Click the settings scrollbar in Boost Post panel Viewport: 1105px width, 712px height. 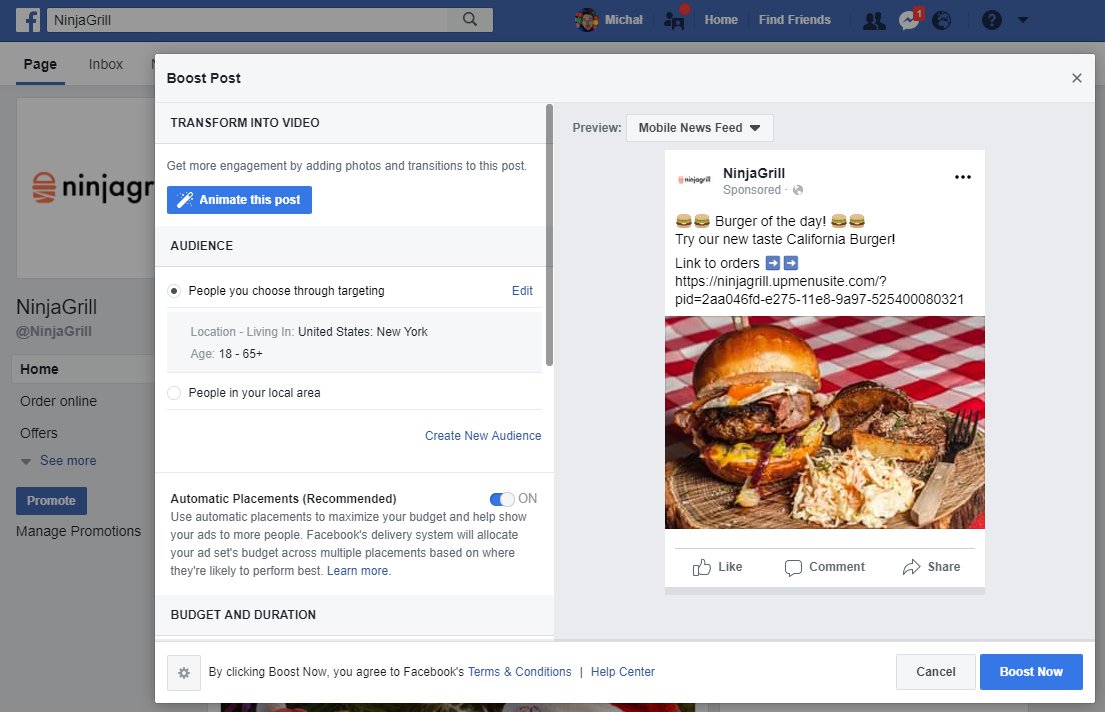click(x=549, y=235)
